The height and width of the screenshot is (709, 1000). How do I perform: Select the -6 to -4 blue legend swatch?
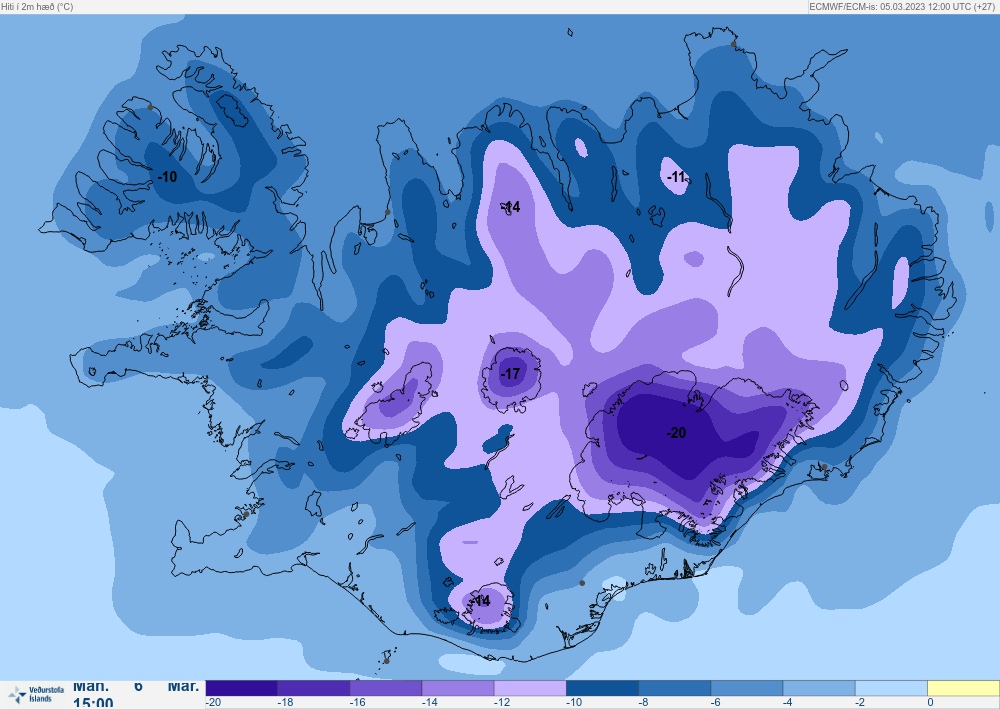747,688
